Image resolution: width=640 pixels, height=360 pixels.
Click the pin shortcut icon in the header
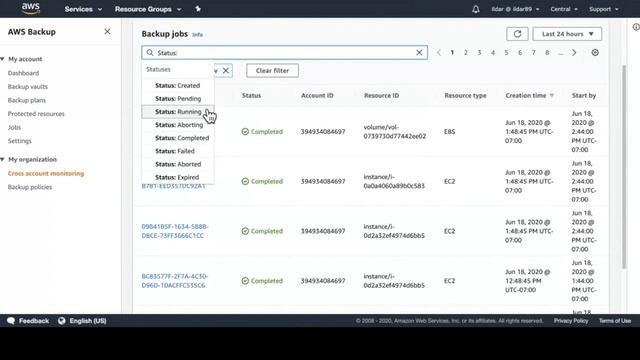tap(198, 9)
